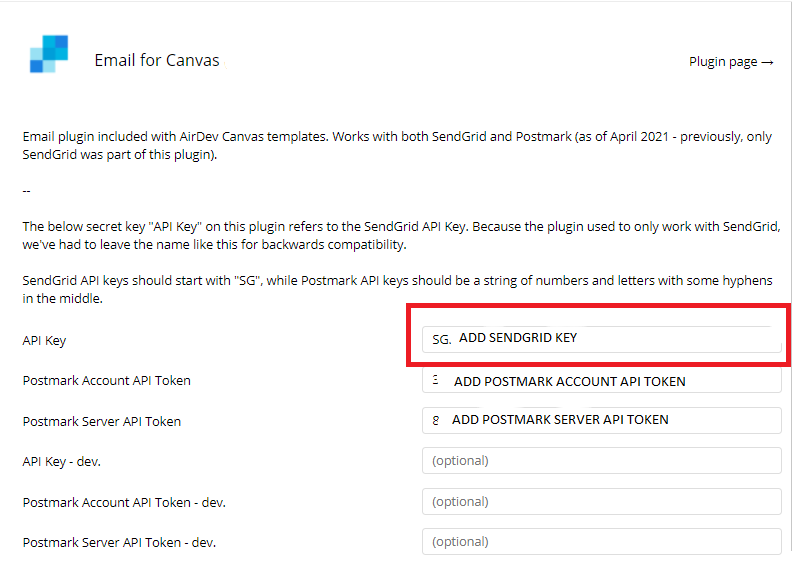The height and width of the screenshot is (564, 792).
Task: Click the optional API Key - dev. field
Action: pos(601,461)
